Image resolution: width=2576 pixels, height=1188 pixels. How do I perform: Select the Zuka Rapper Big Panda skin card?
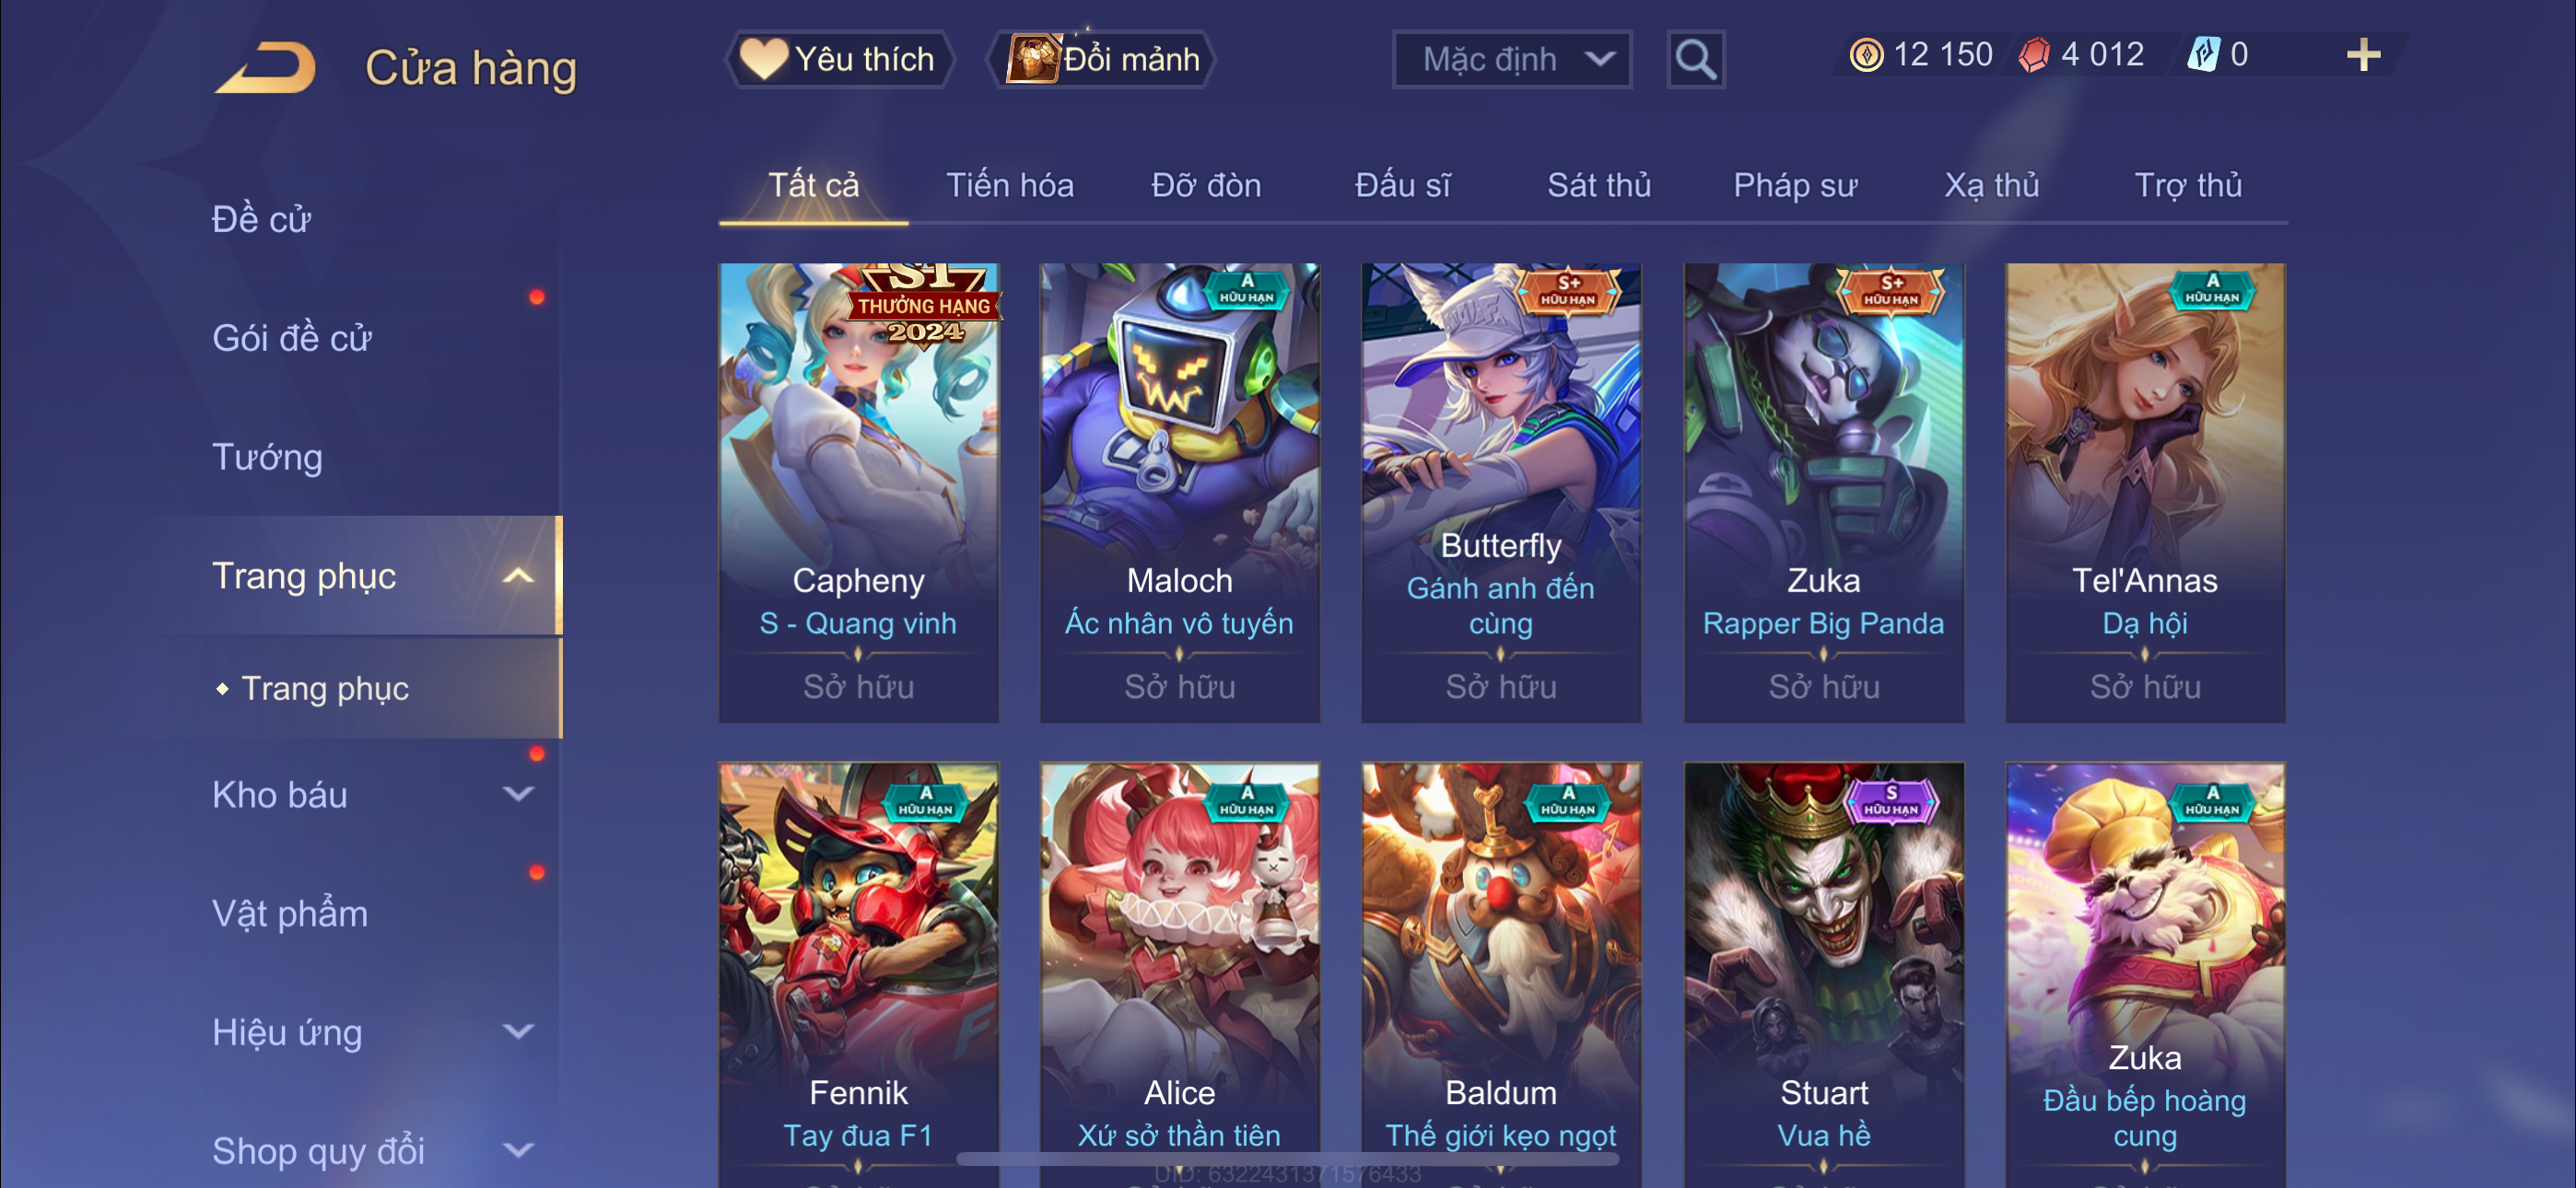point(1824,493)
